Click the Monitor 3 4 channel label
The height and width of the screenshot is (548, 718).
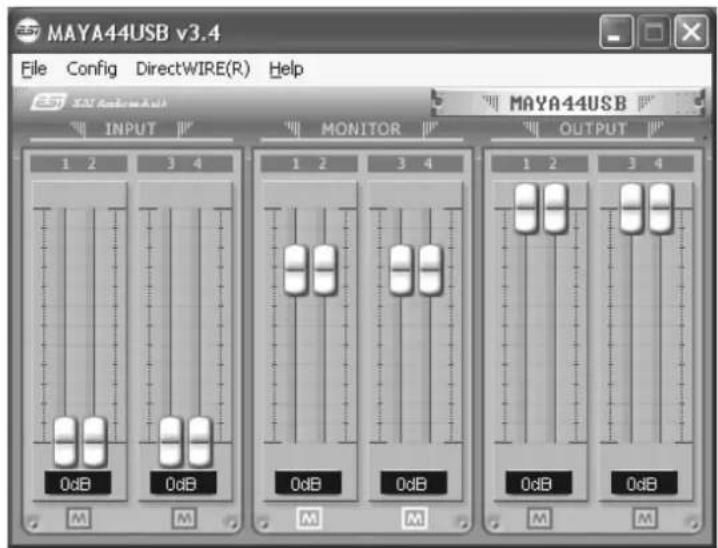pyautogui.click(x=415, y=163)
